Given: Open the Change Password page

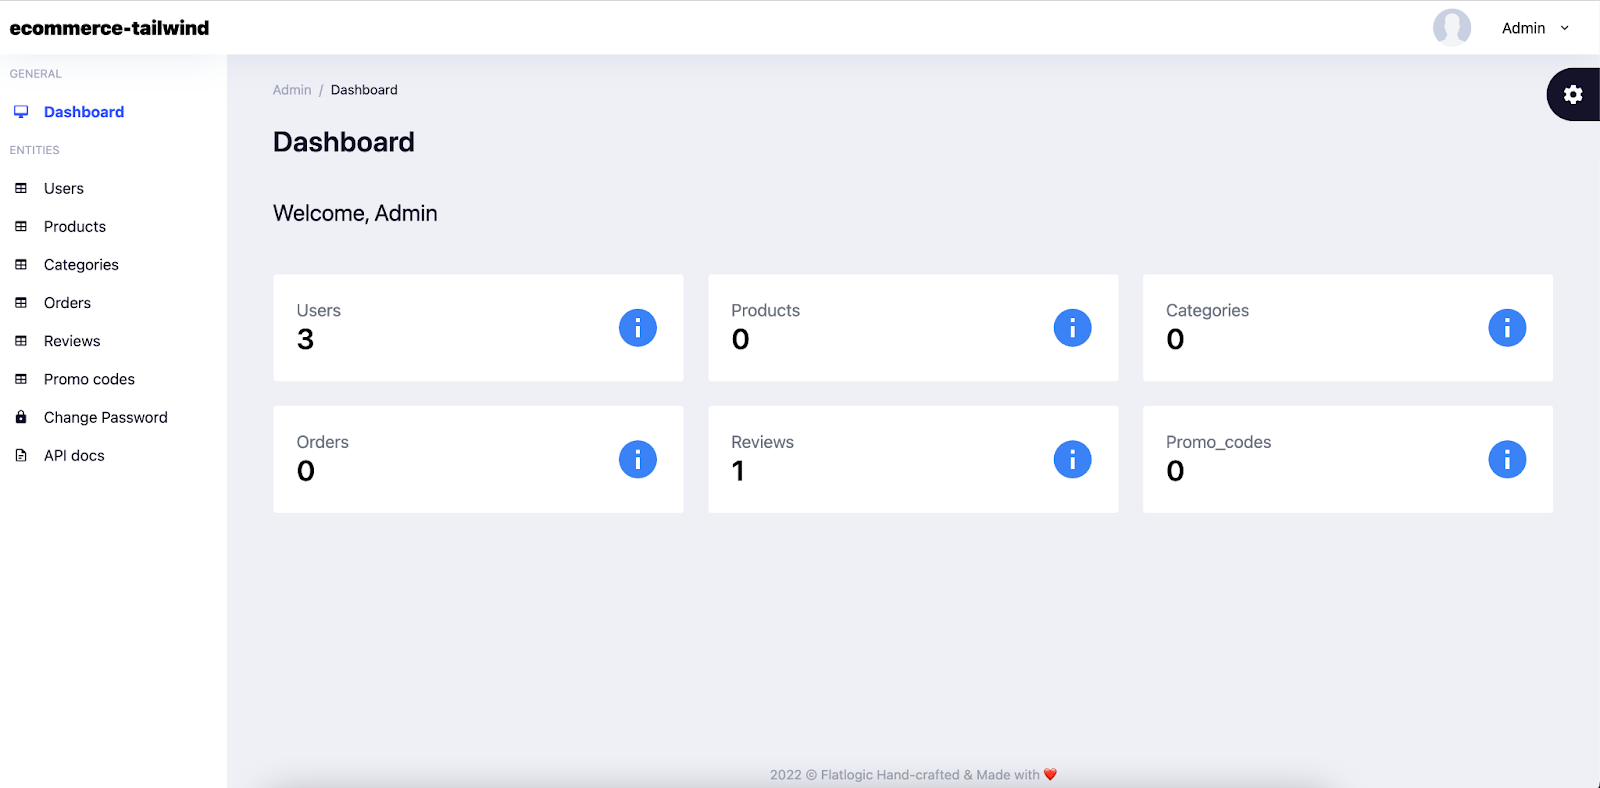Looking at the screenshot, I should [x=106, y=417].
